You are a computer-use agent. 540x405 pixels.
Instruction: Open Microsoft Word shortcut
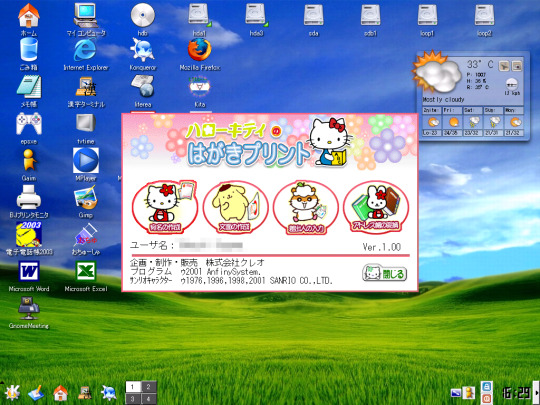point(29,276)
